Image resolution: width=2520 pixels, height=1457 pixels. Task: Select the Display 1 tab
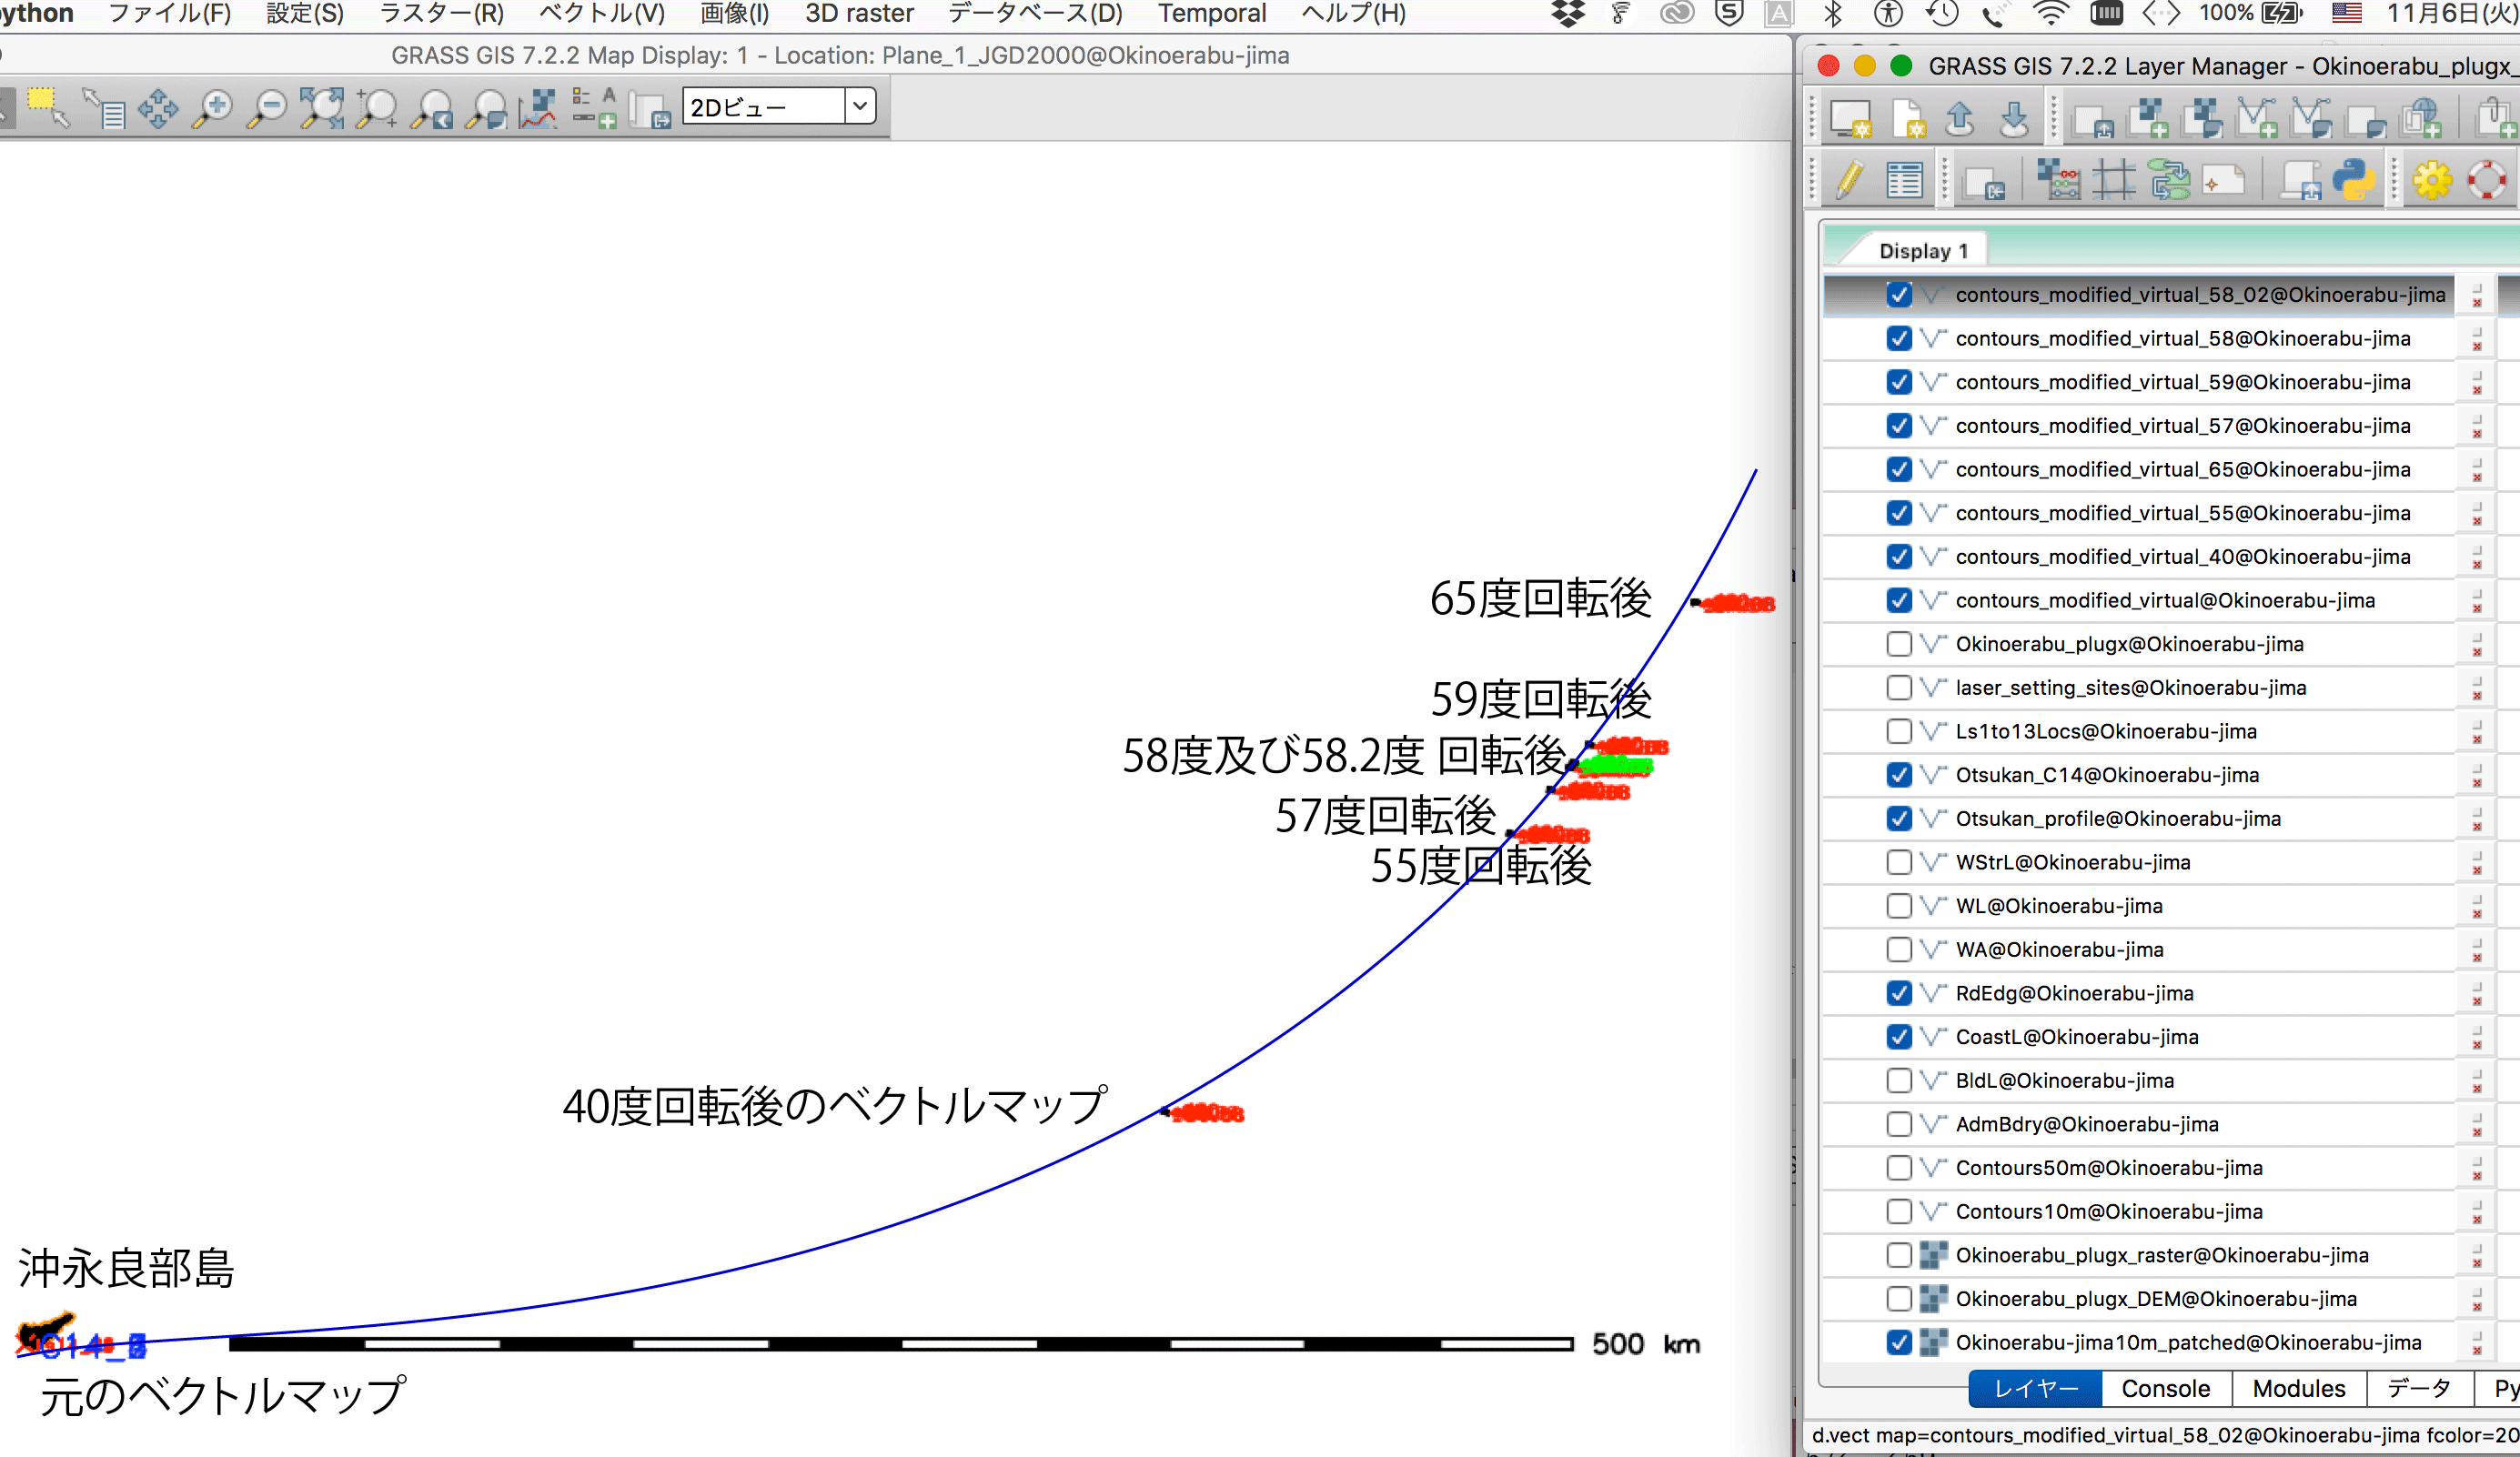1923,251
